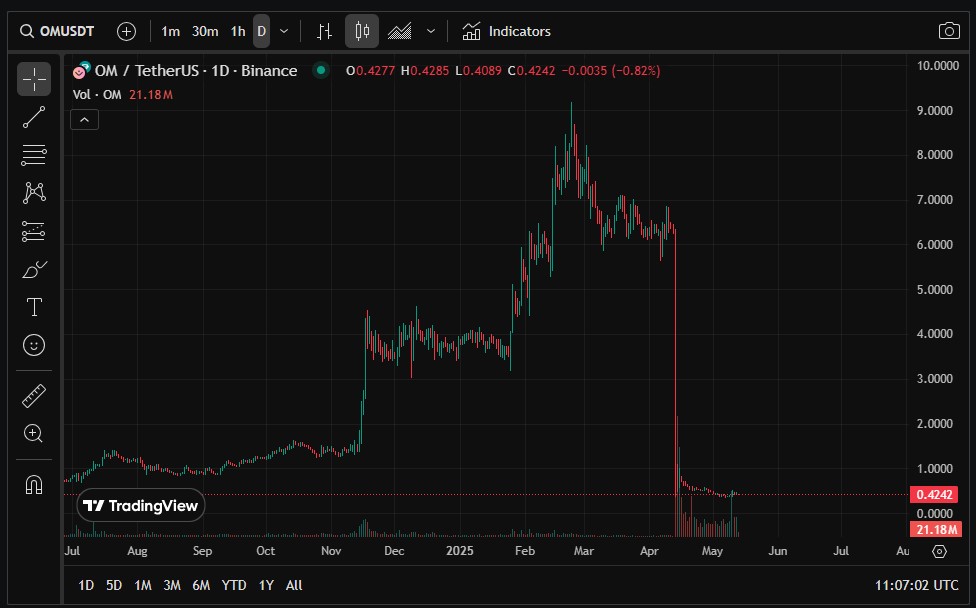Select the brush drawing tool
This screenshot has width=976, height=608.
(x=34, y=269)
